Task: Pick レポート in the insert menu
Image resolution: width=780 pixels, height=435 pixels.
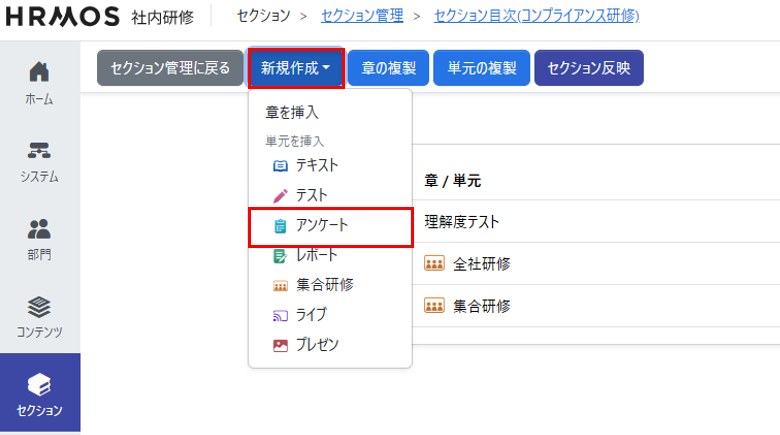Action: point(316,255)
